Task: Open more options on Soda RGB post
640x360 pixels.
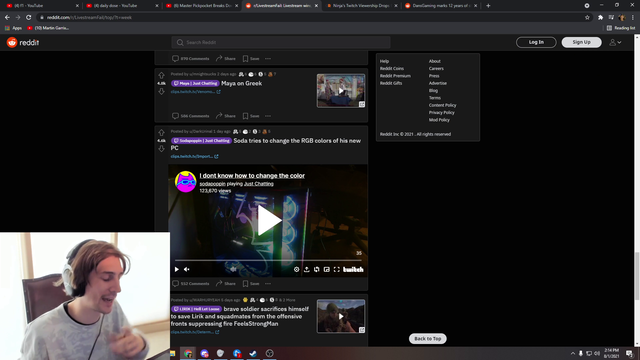Action: click(268, 284)
